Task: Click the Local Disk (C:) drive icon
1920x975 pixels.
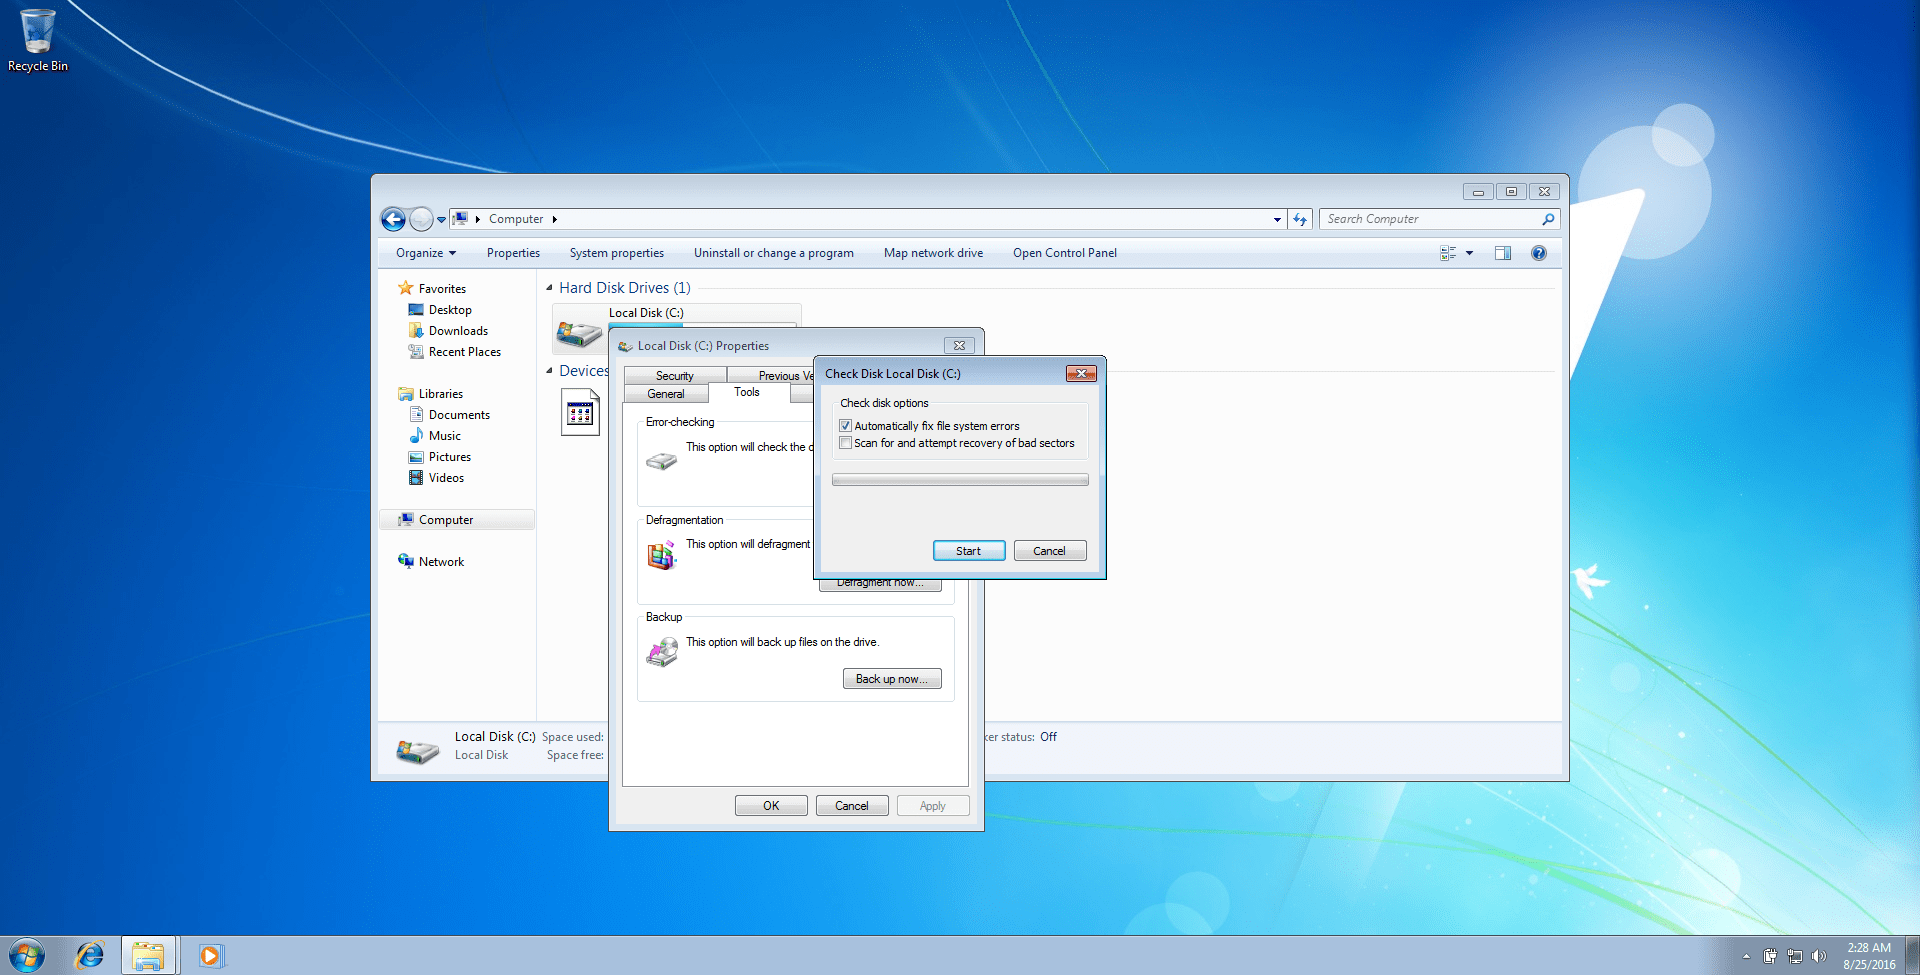Action: pos(579,333)
